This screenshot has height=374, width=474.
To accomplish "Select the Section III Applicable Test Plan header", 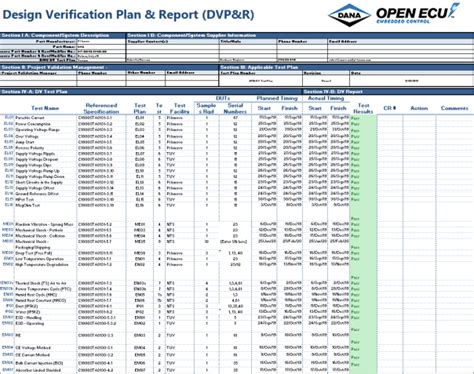I will [259, 67].
